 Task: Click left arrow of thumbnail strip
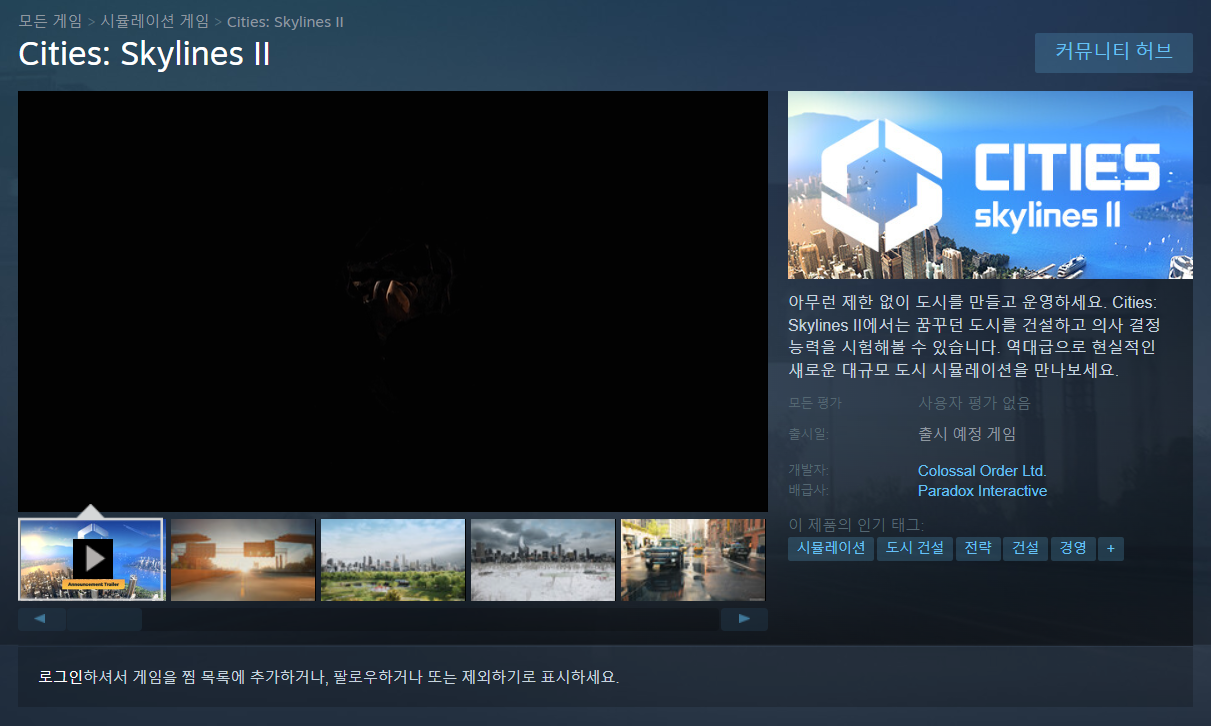coord(41,619)
